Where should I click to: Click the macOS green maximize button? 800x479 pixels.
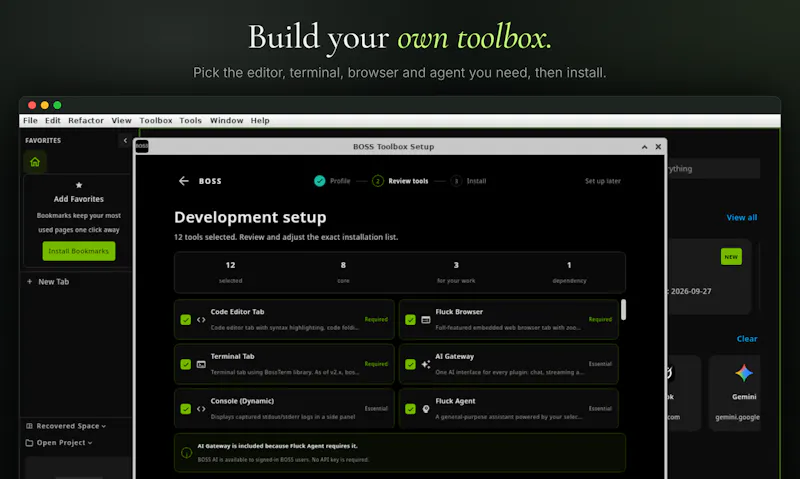[x=57, y=105]
